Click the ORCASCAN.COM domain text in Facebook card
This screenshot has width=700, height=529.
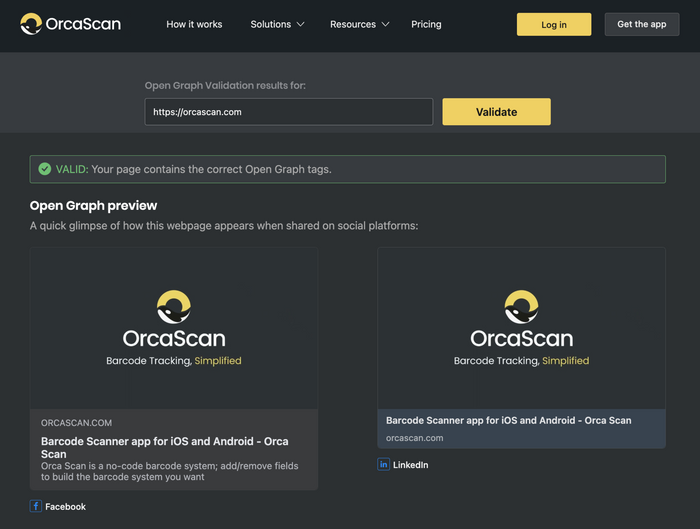pyautogui.click(x=76, y=423)
